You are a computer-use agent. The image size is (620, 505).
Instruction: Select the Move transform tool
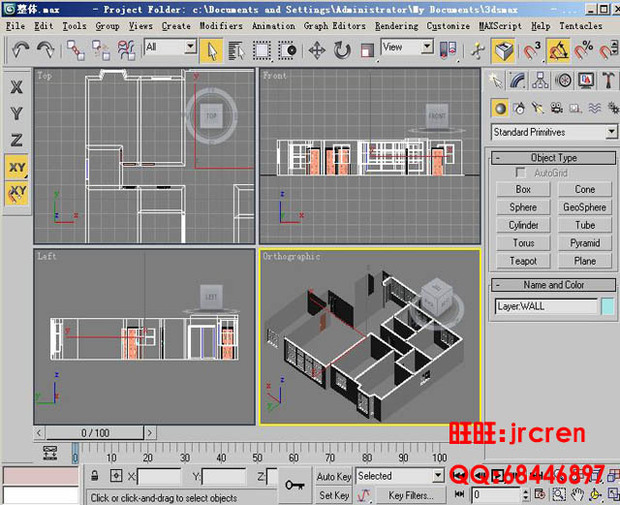click(316, 49)
